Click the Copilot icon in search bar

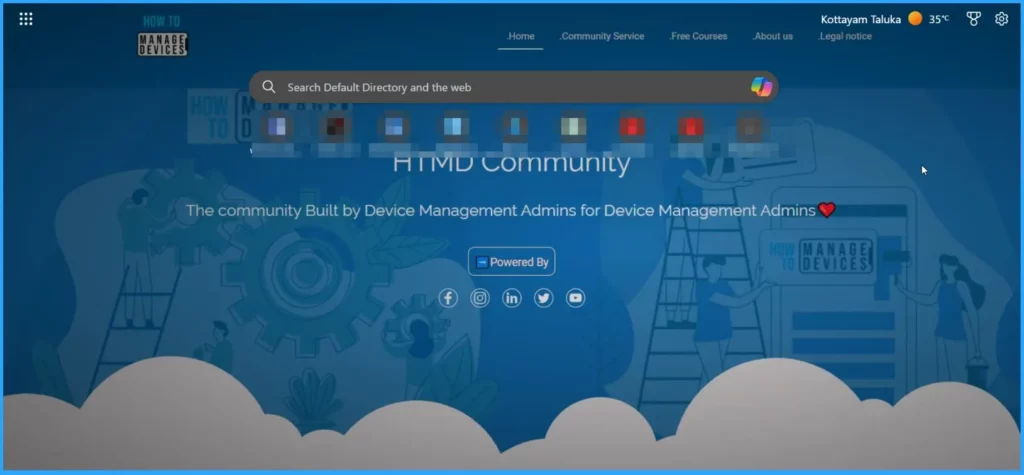point(761,87)
